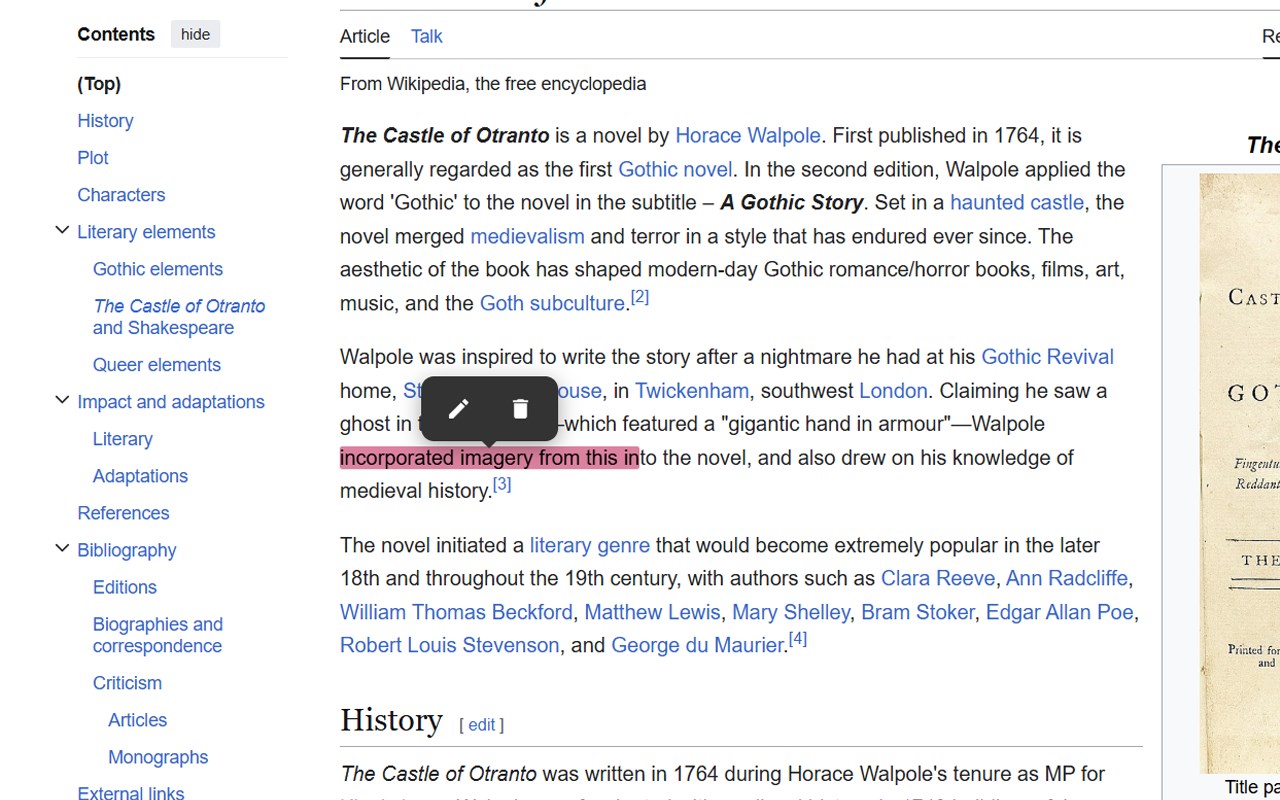Viewport: 1280px width, 800px height.
Task: Open The Castle of Otranto and Shakespeare subsection
Action: [x=179, y=317]
